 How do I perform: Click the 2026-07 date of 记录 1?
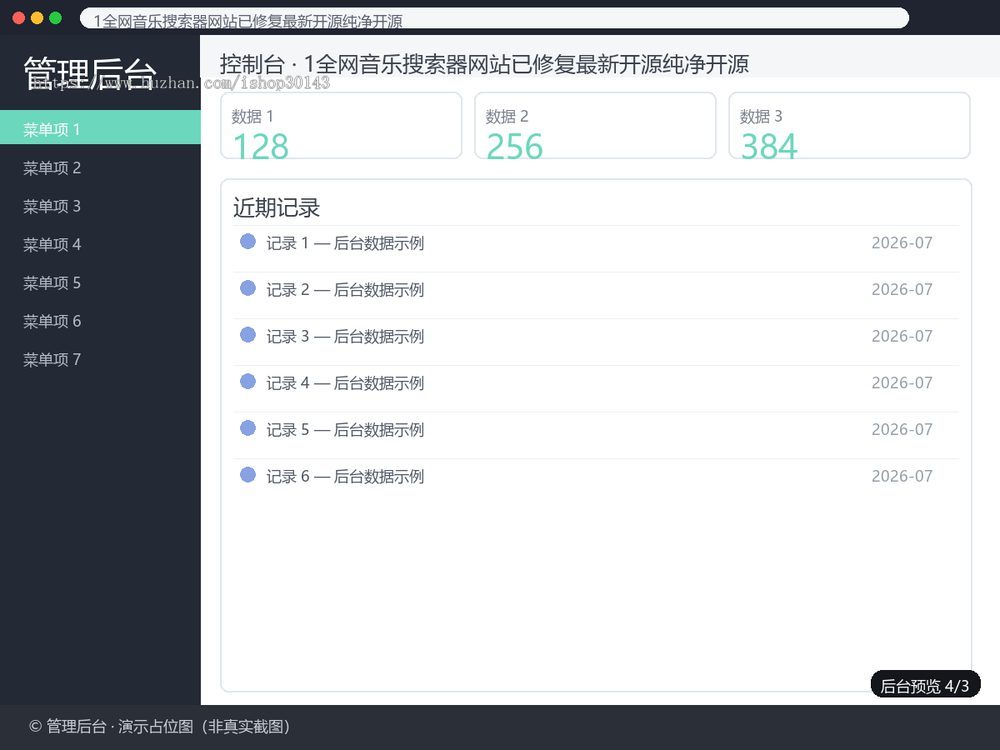[902, 243]
